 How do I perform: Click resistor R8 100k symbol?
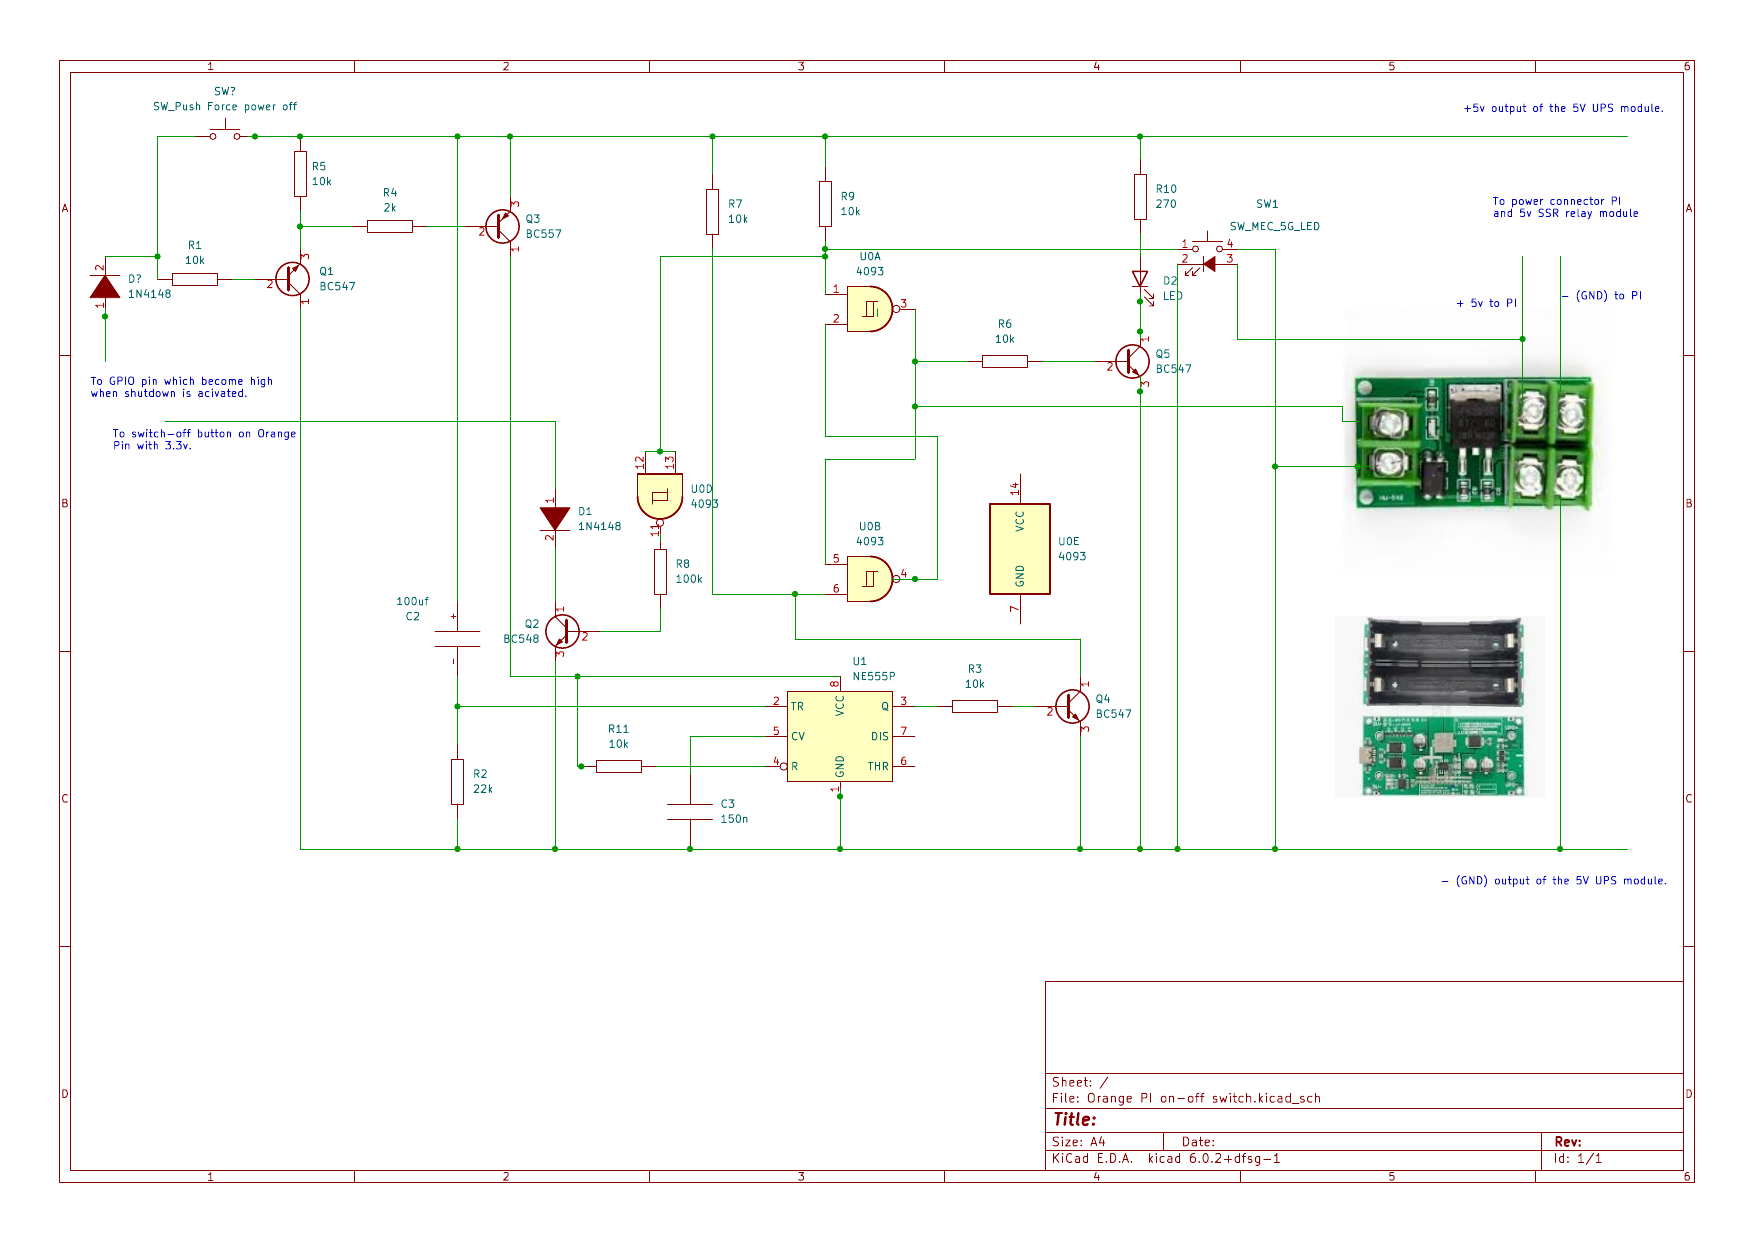pos(660,572)
